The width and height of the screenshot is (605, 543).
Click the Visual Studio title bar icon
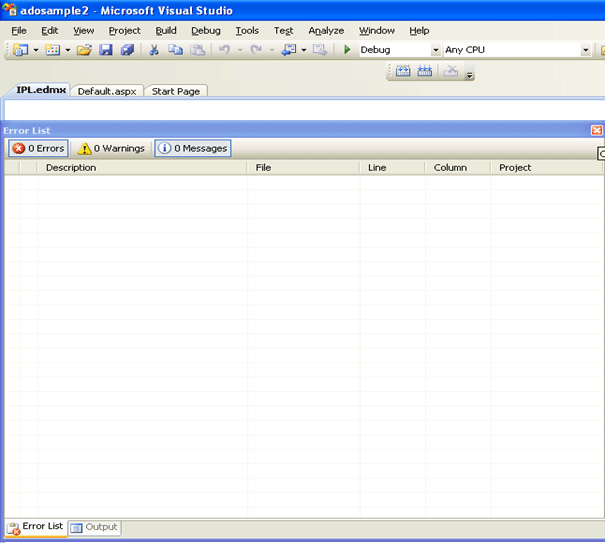coord(9,9)
